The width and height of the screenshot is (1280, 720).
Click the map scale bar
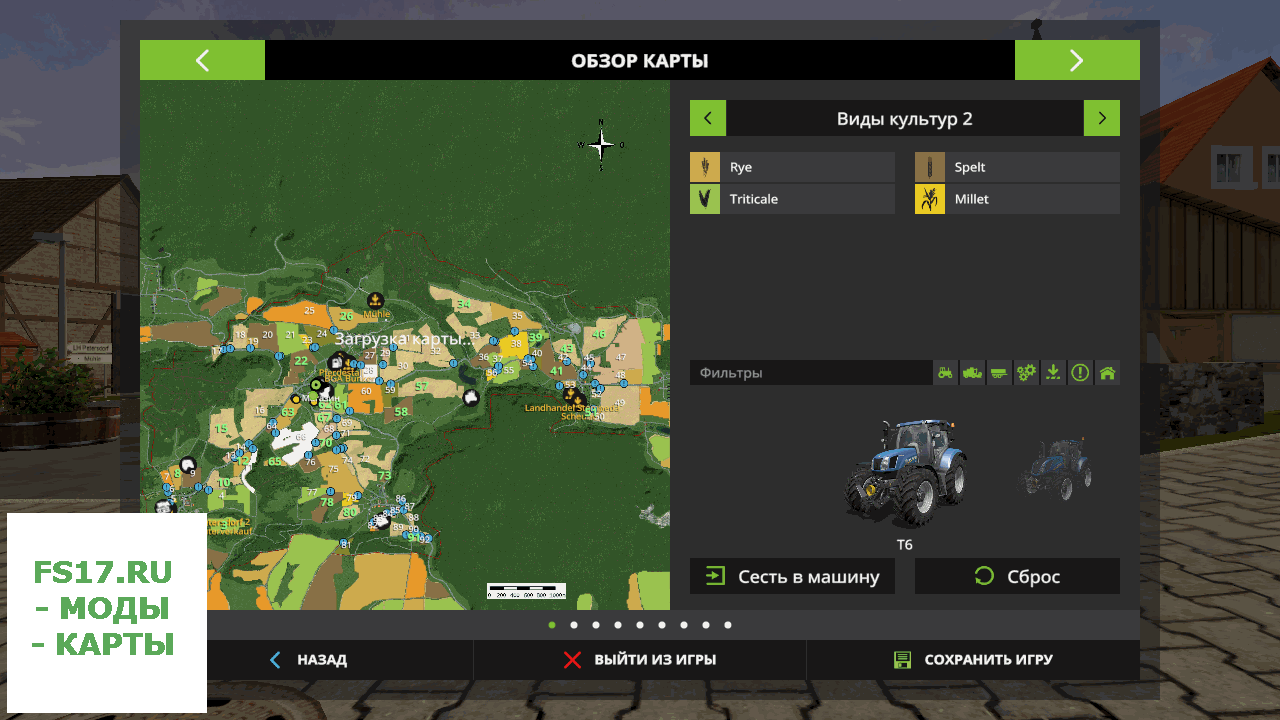coord(526,590)
